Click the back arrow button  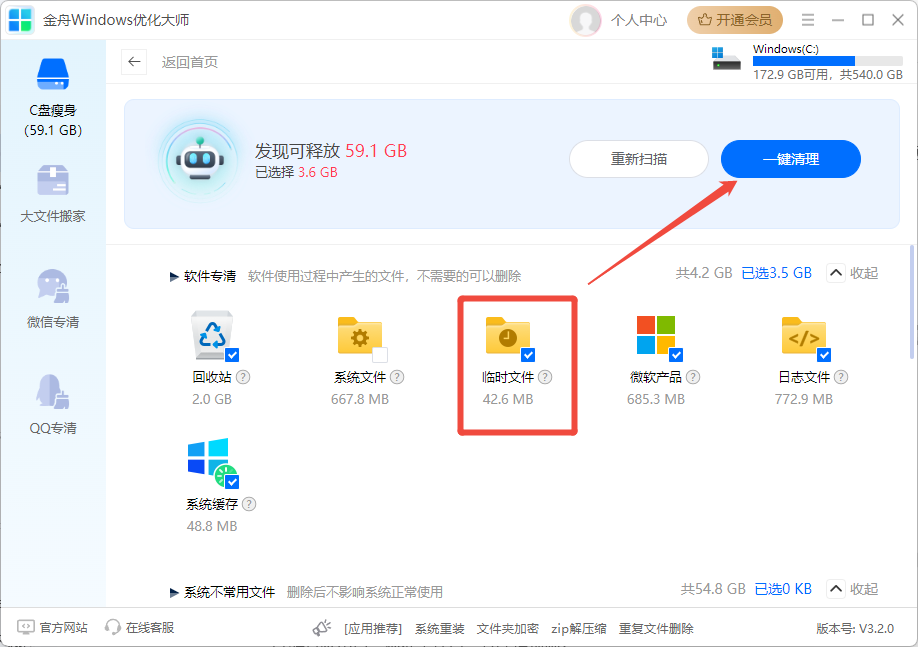click(x=134, y=61)
